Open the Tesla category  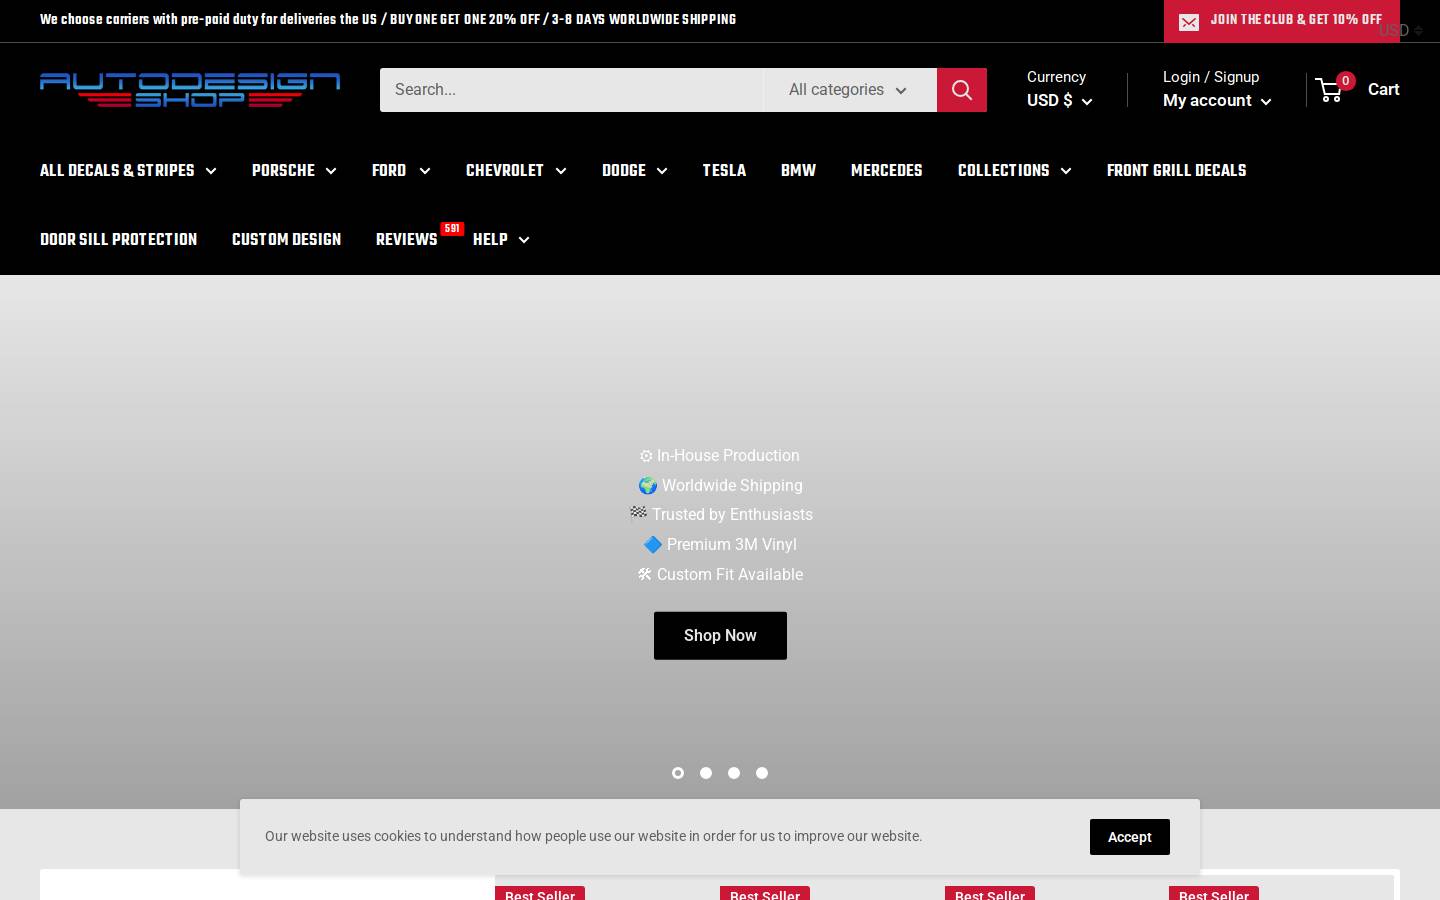click(724, 171)
